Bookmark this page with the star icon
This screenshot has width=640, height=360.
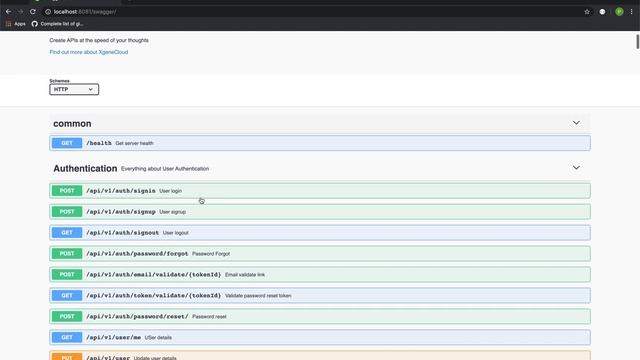point(587,12)
